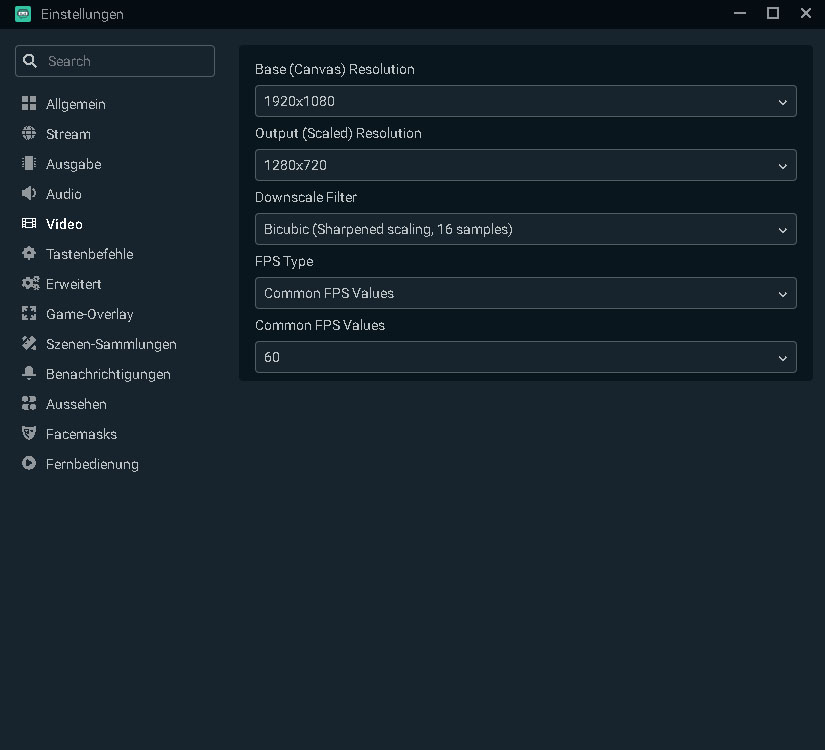Open the Base (Canvas) Resolution dropdown
The height and width of the screenshot is (750, 825).
point(525,101)
